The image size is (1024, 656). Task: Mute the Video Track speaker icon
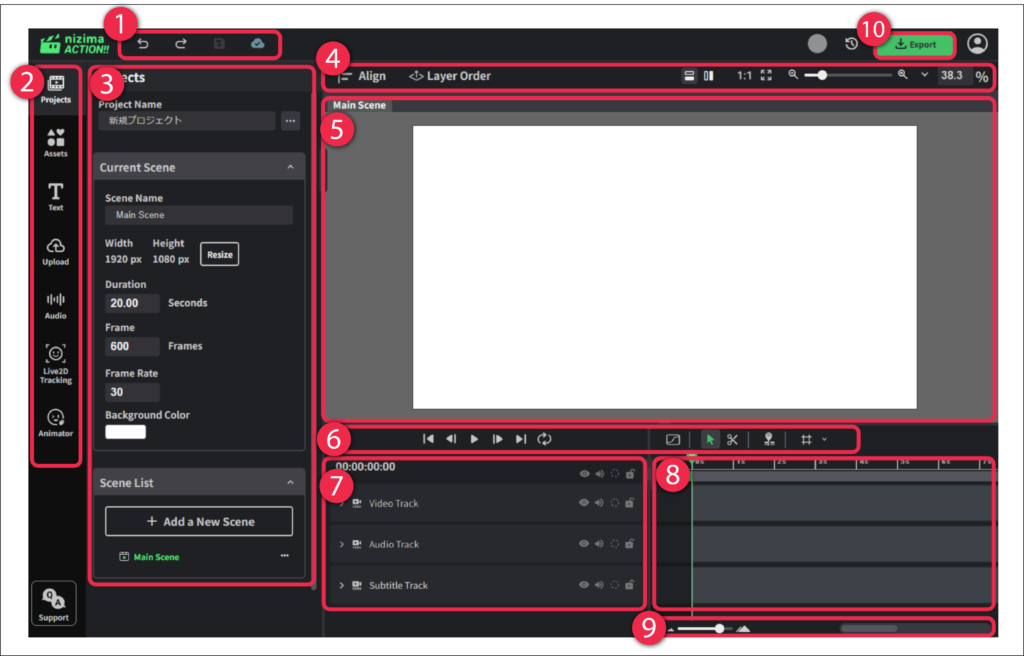600,503
